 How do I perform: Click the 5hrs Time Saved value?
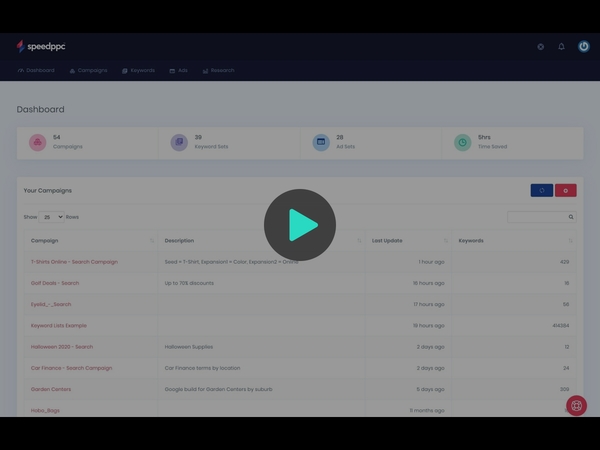click(484, 137)
